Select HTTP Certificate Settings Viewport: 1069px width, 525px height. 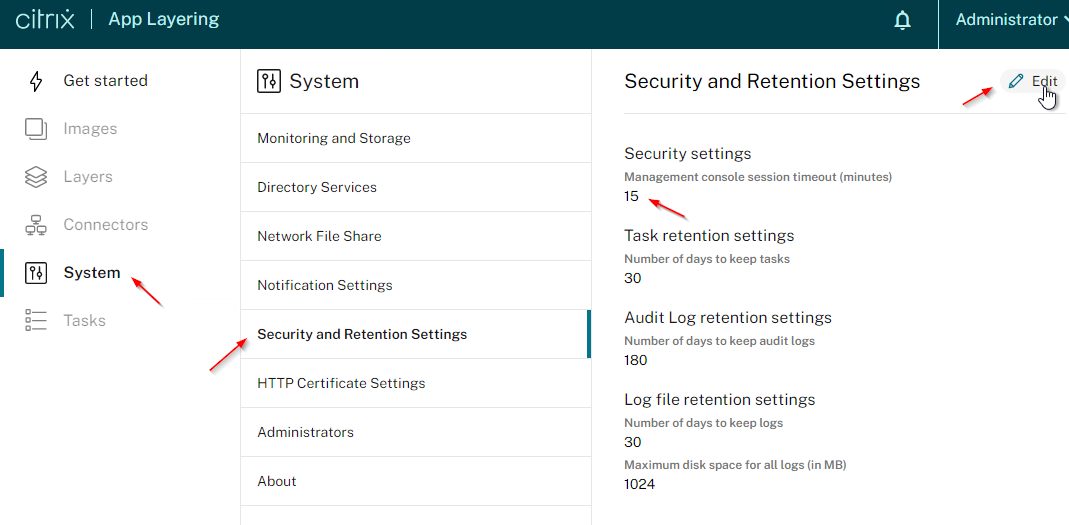click(415, 383)
